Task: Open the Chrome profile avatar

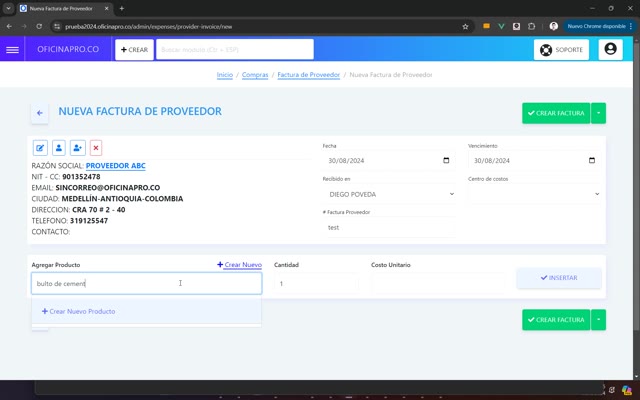Action: (553, 26)
